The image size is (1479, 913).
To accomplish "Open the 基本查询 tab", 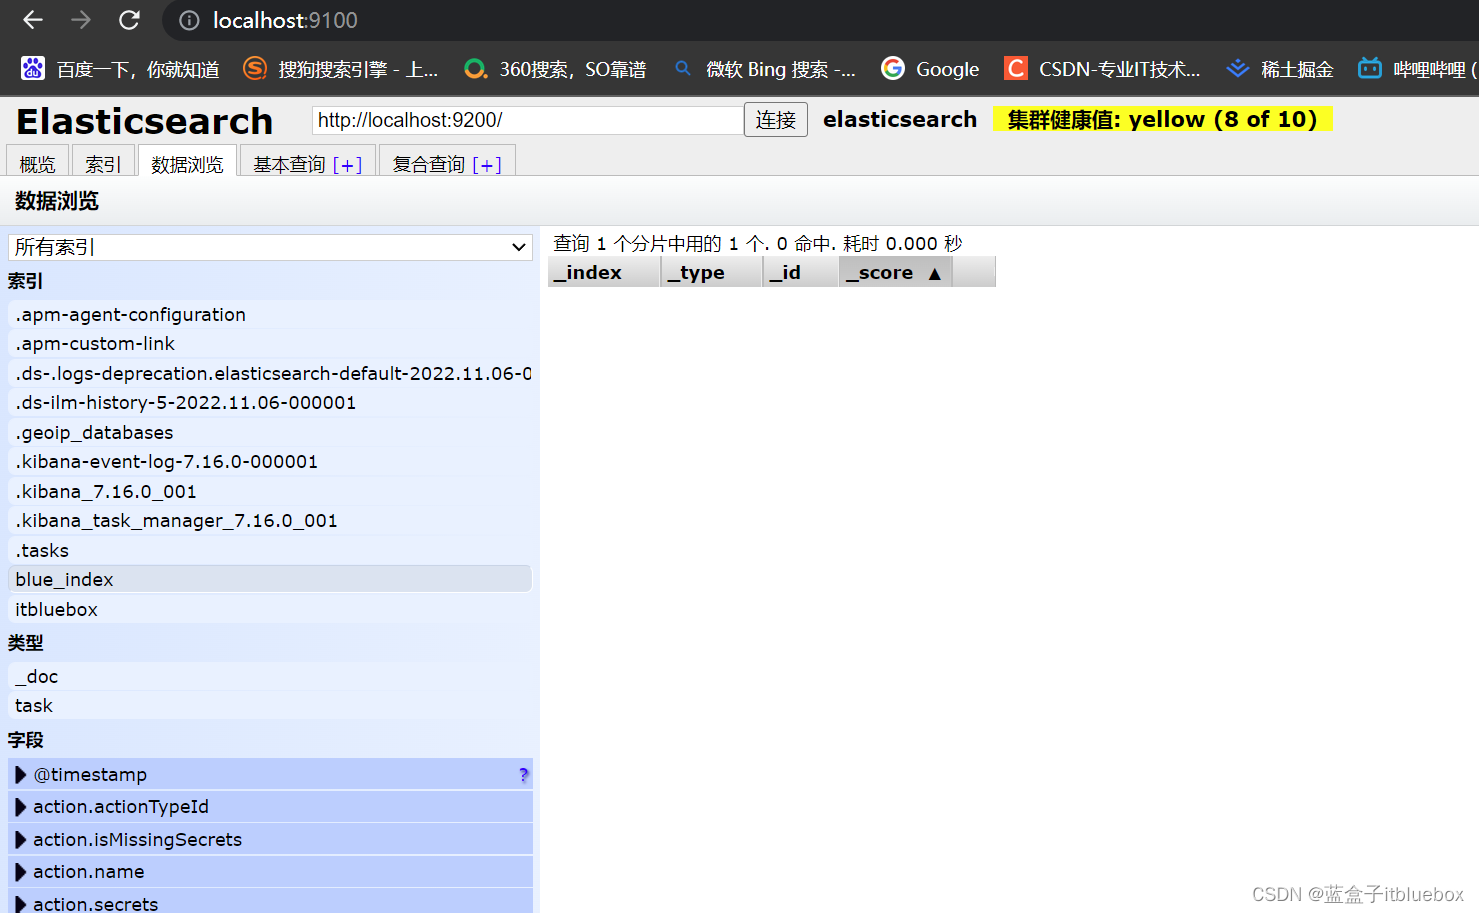I will 308,163.
